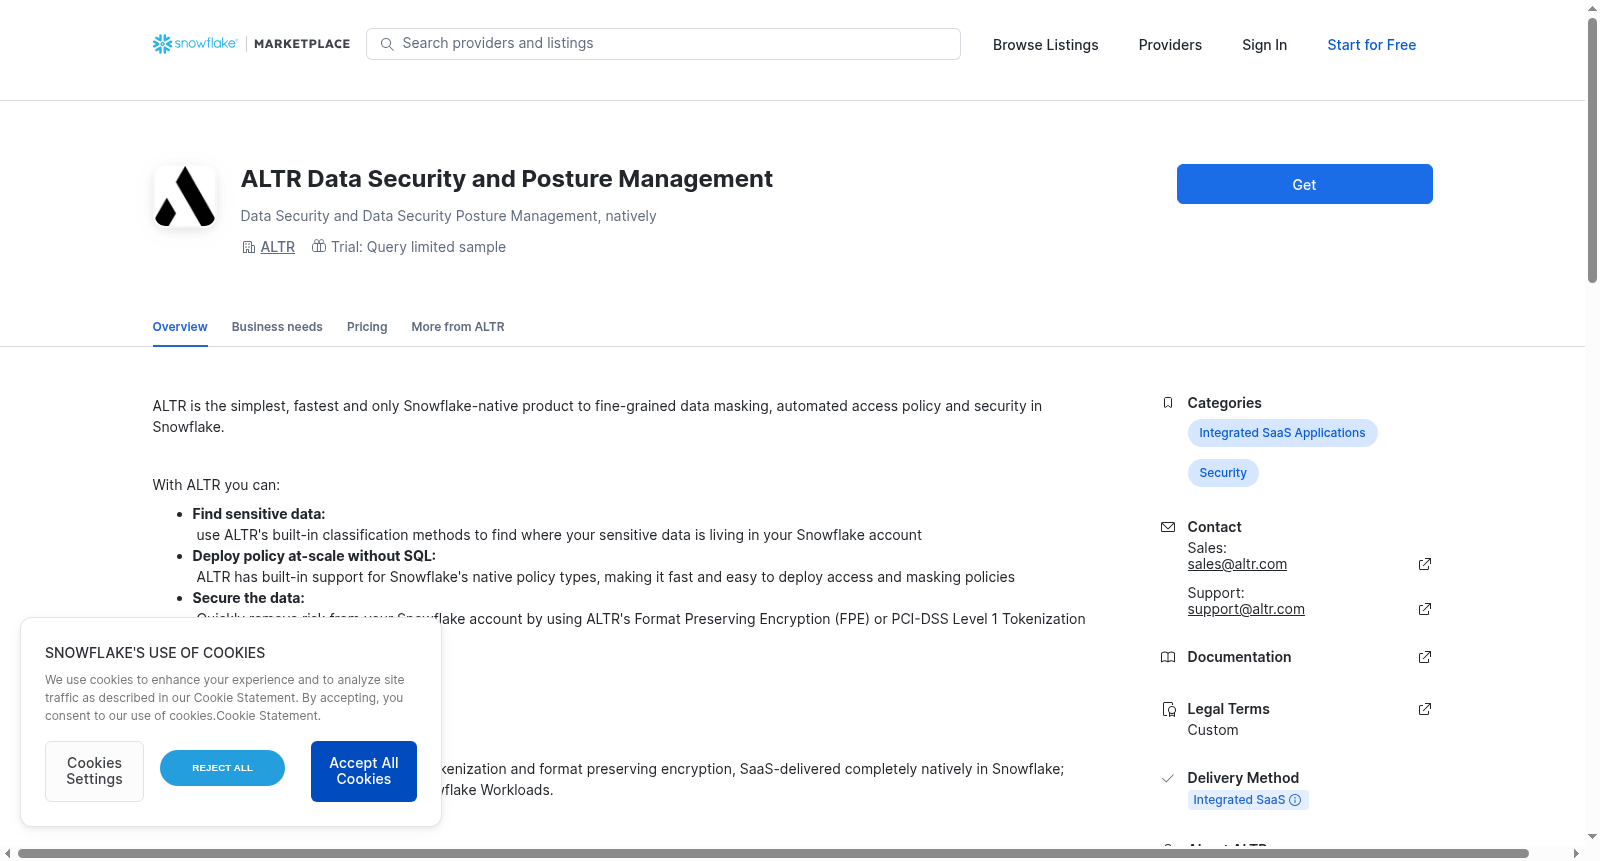Click the ALTR product logo thumbnail

pyautogui.click(x=185, y=196)
